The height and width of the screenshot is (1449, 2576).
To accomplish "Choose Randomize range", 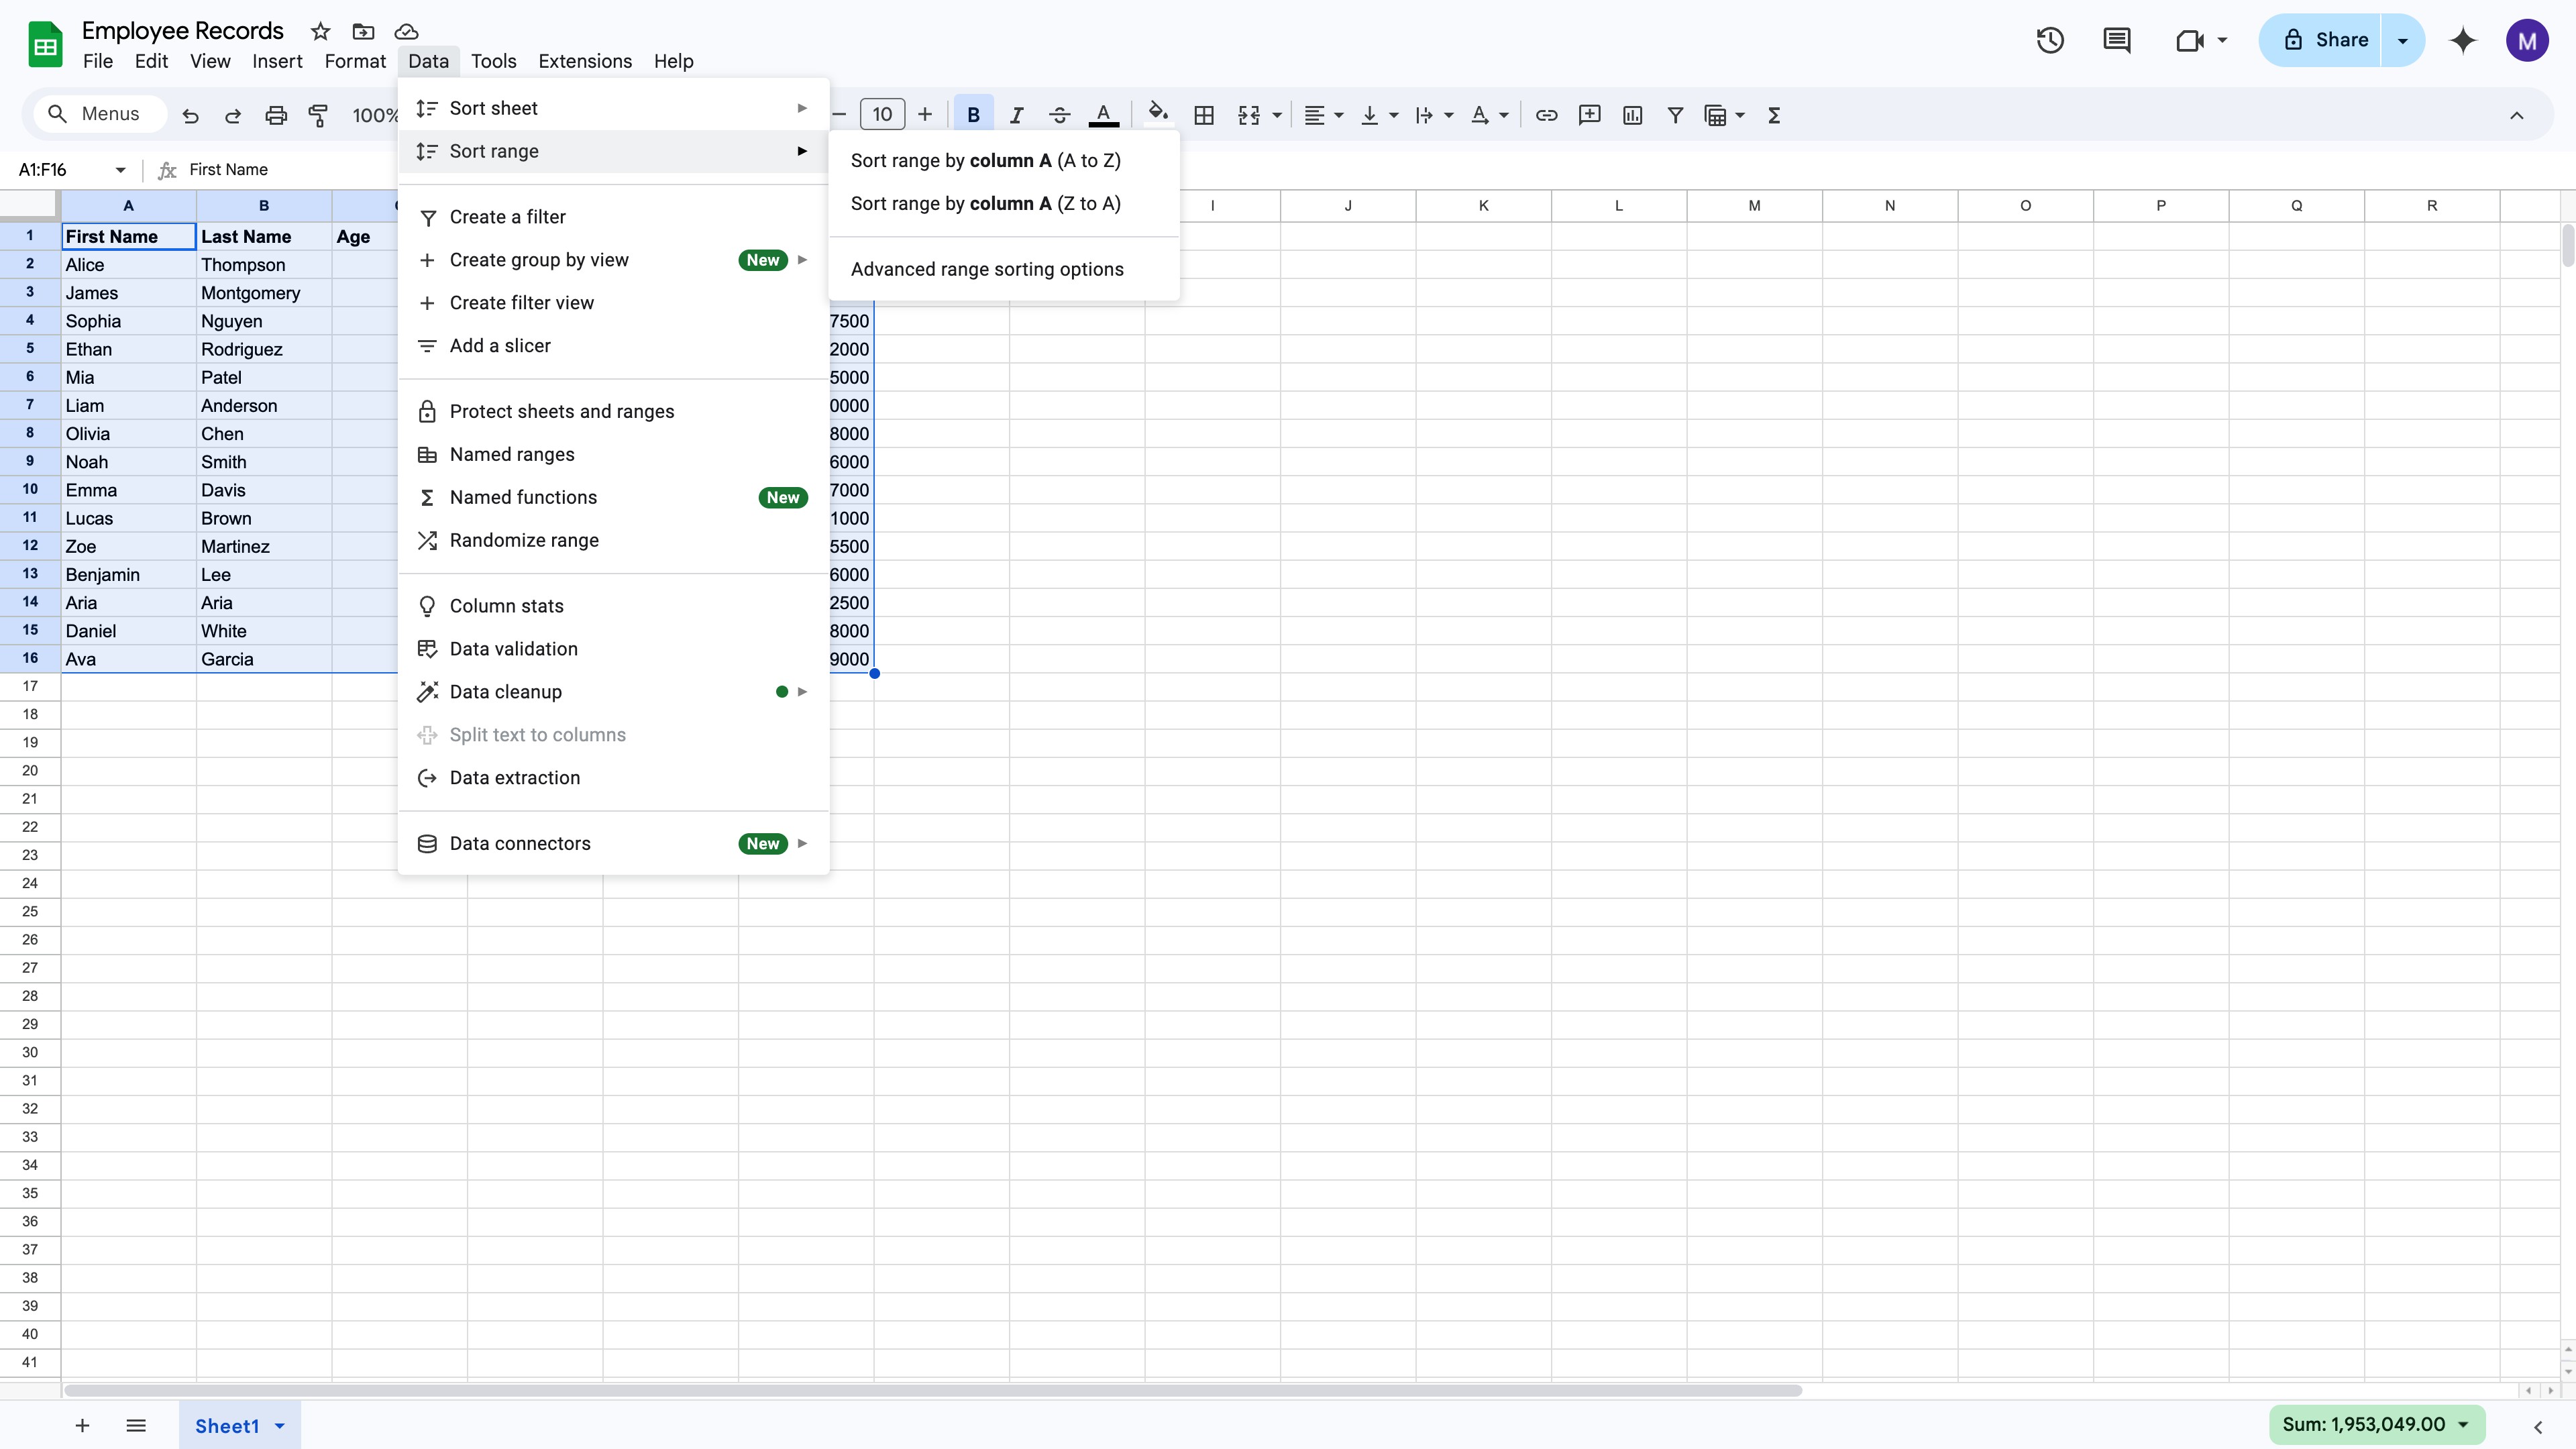I will [613, 540].
